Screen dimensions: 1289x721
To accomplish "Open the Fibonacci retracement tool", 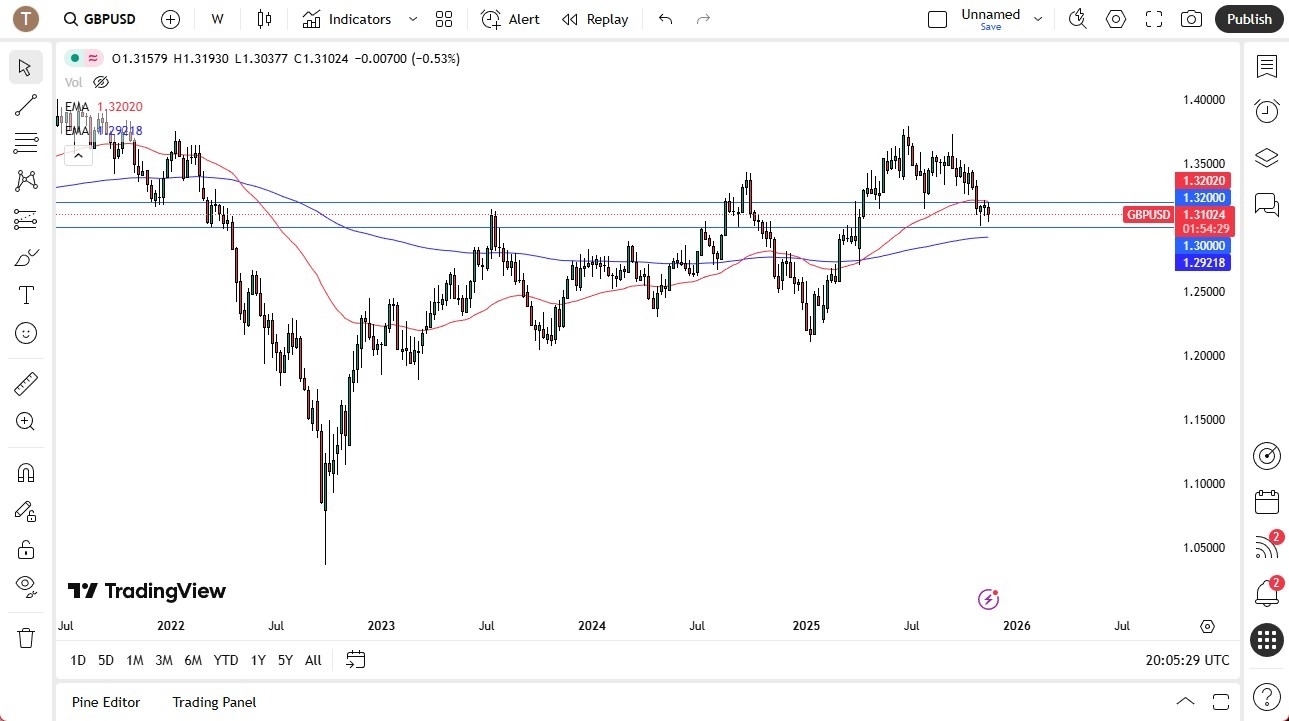I will click(25, 143).
